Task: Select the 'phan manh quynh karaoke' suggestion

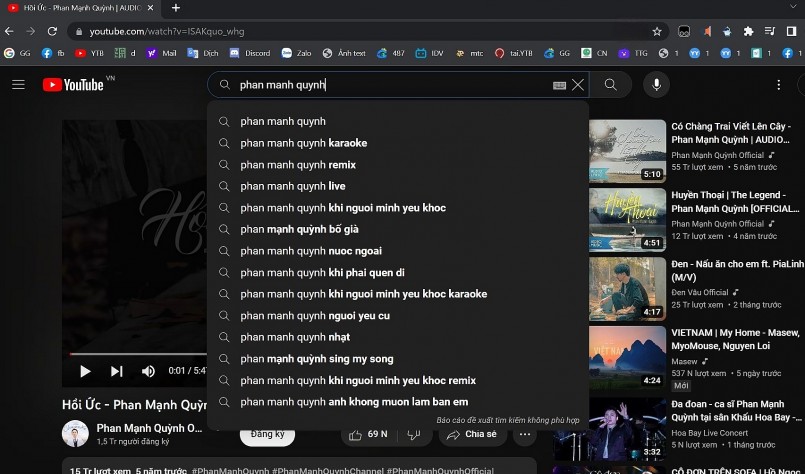Action: (303, 143)
